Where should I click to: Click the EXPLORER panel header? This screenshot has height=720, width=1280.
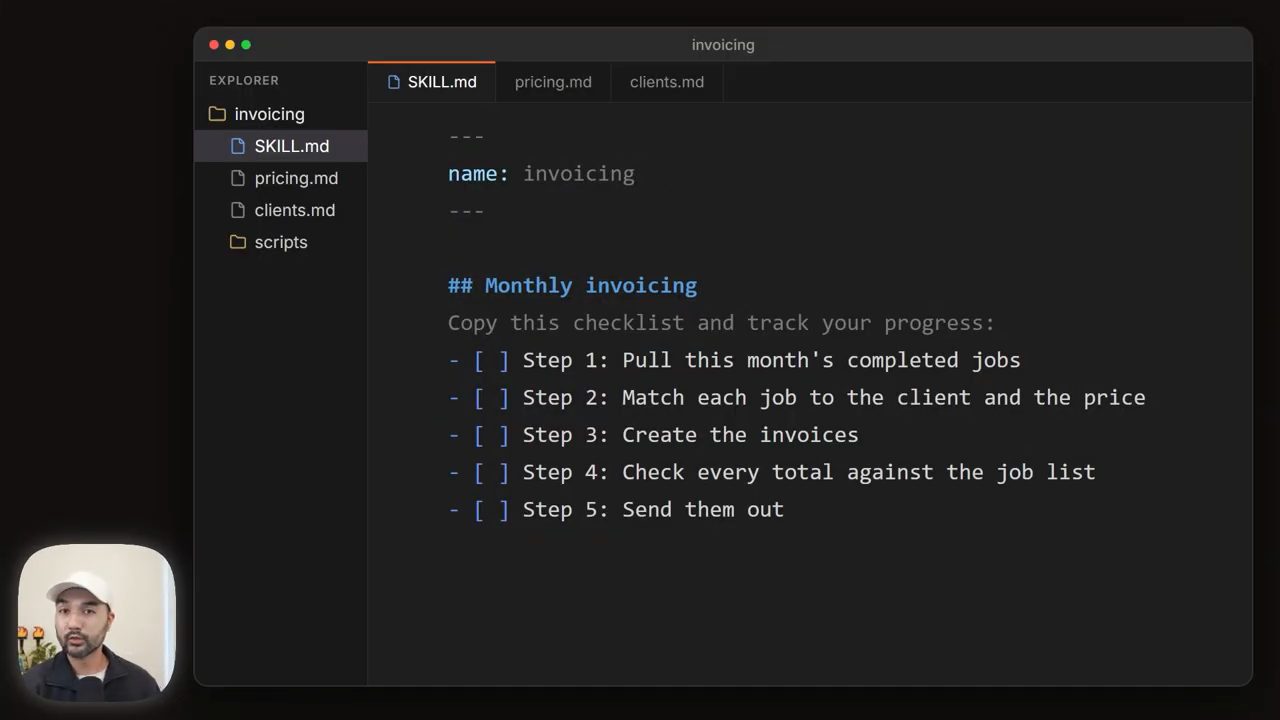tap(244, 81)
